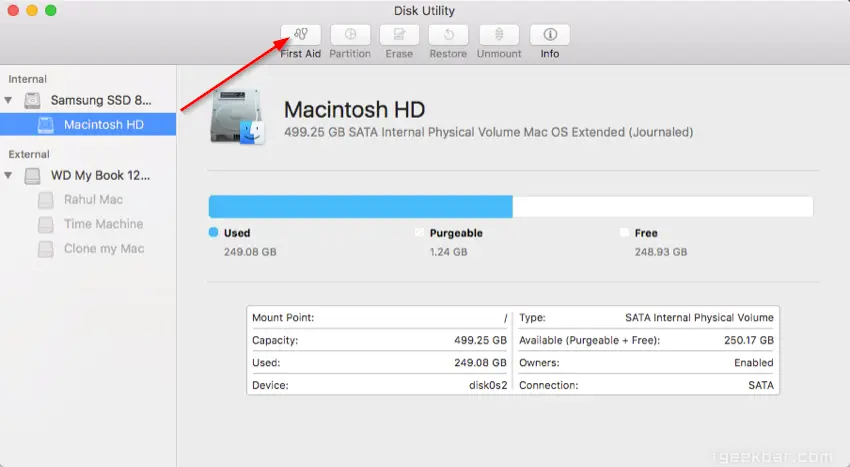Screen dimensions: 850x467
Task: Open the Partition tool
Action: 350,35
